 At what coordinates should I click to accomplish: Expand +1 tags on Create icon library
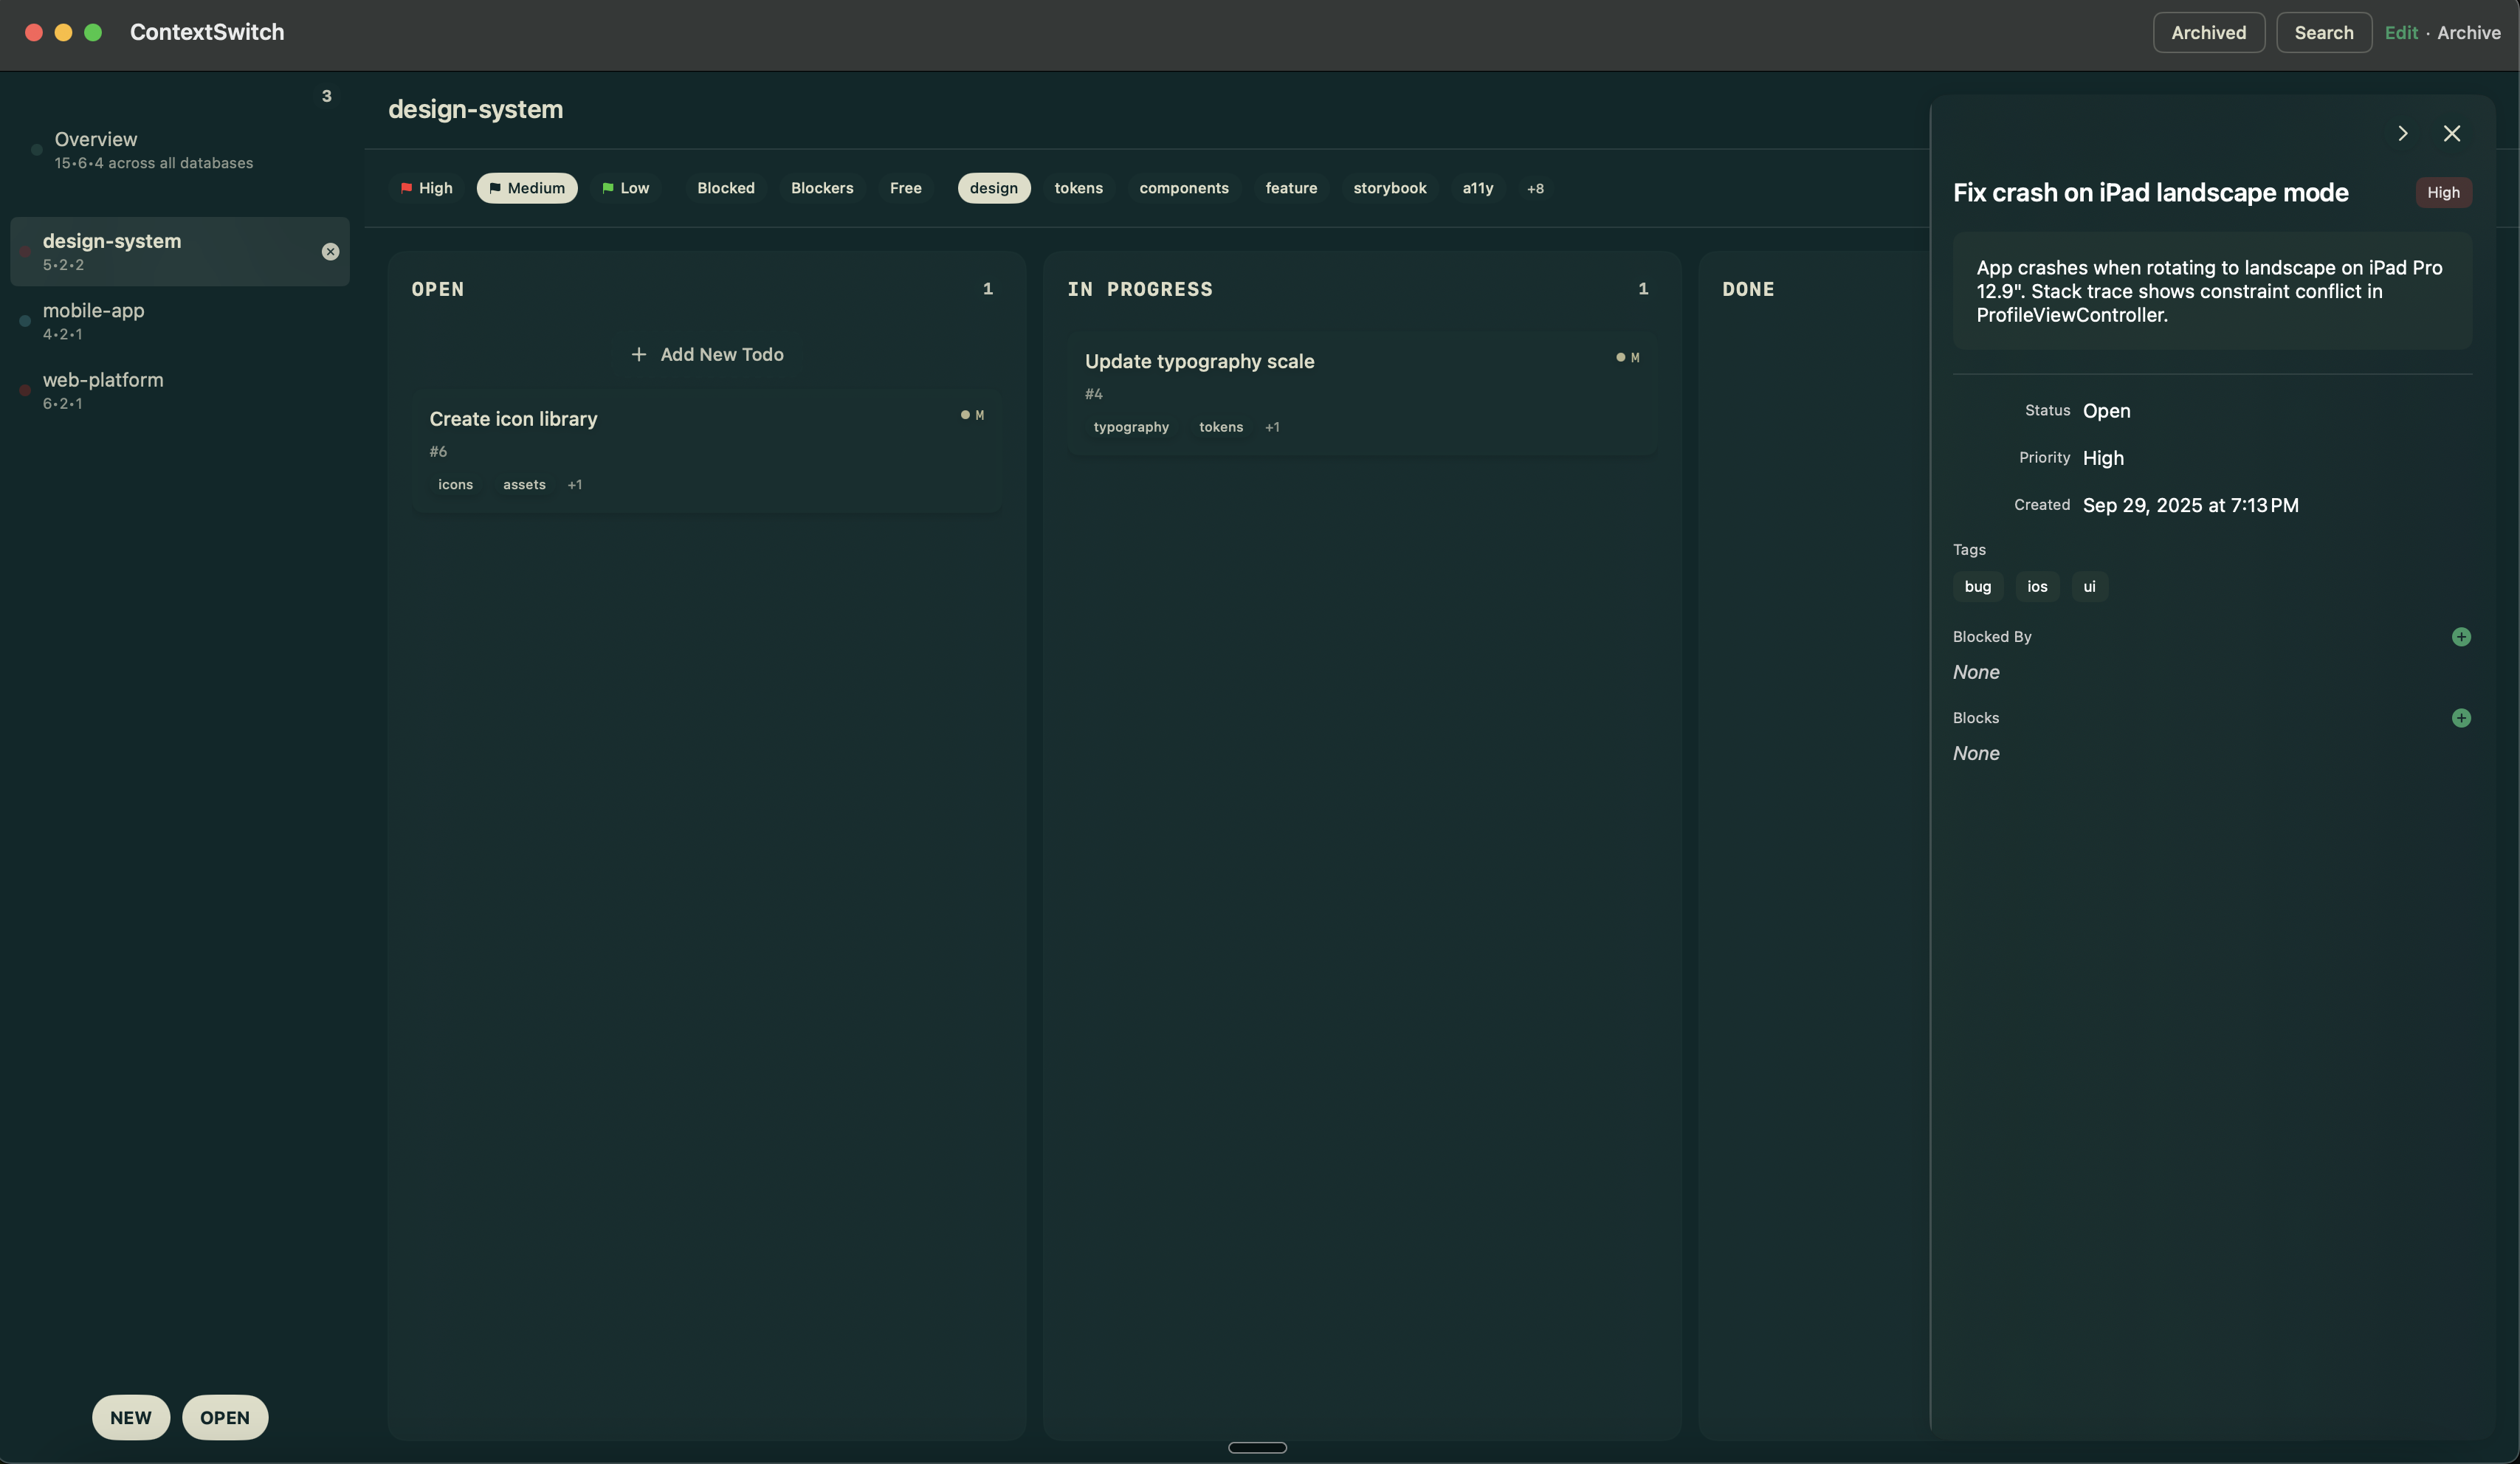[574, 485]
